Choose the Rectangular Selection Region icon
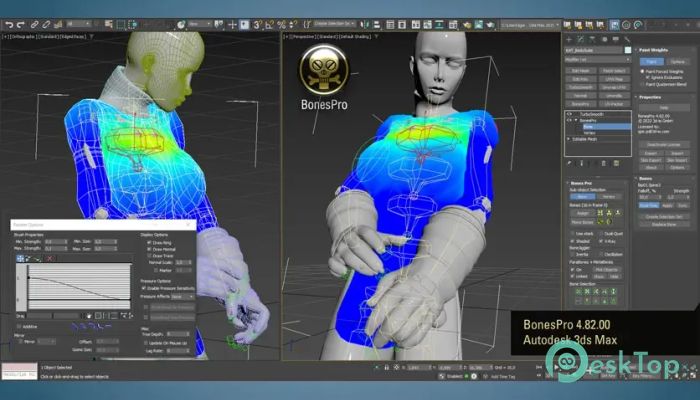The image size is (700, 400). click(121, 25)
